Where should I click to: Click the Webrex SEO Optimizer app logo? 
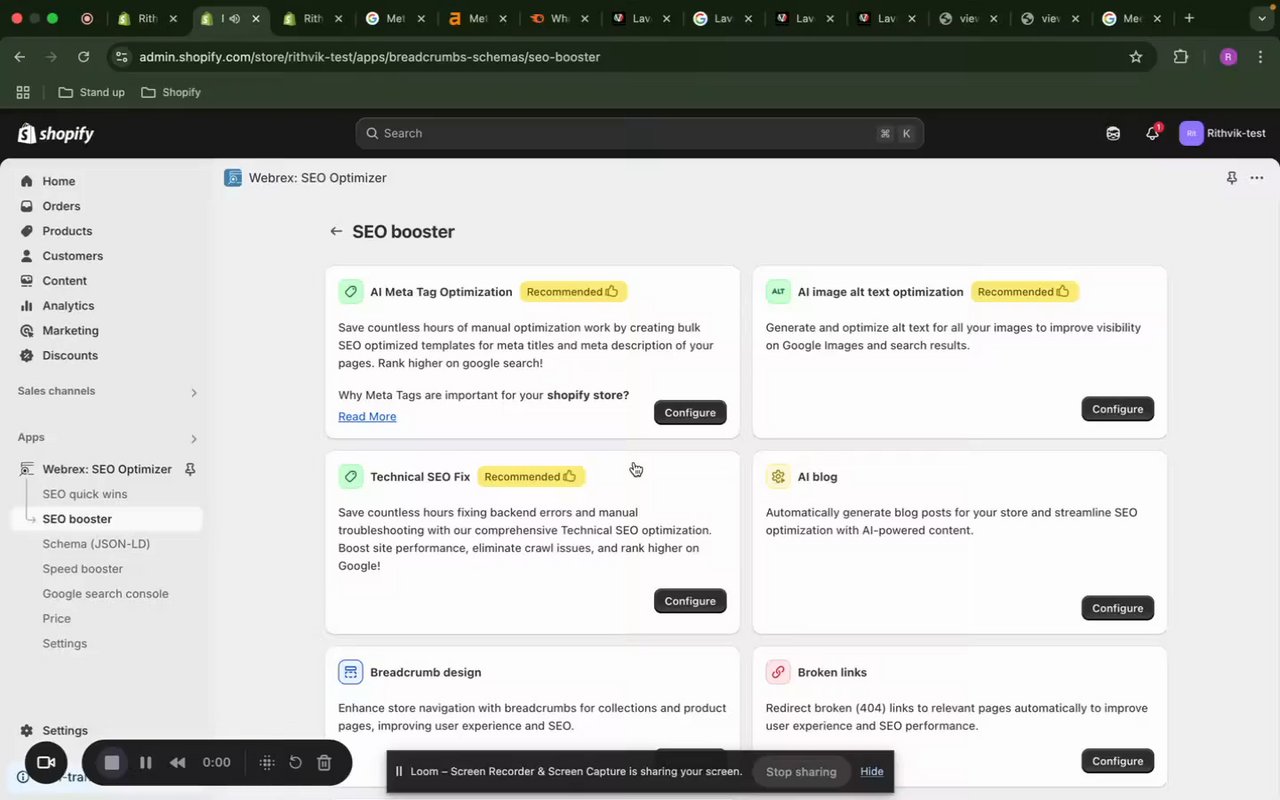(x=233, y=178)
